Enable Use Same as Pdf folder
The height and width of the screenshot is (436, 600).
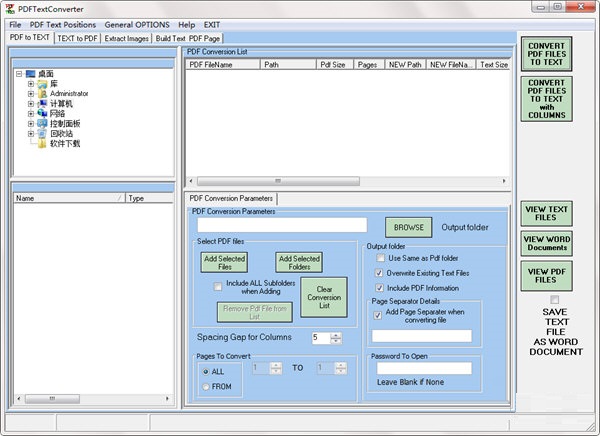pos(380,258)
